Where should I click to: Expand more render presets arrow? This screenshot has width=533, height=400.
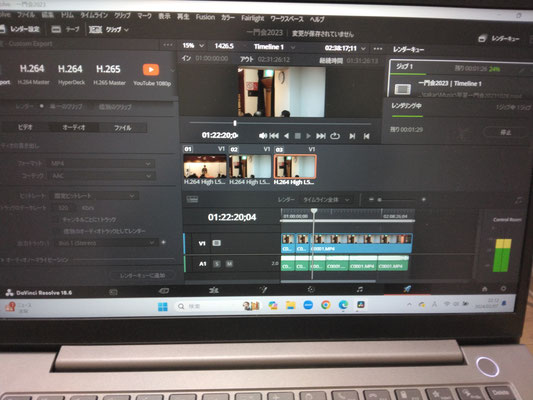(172, 71)
